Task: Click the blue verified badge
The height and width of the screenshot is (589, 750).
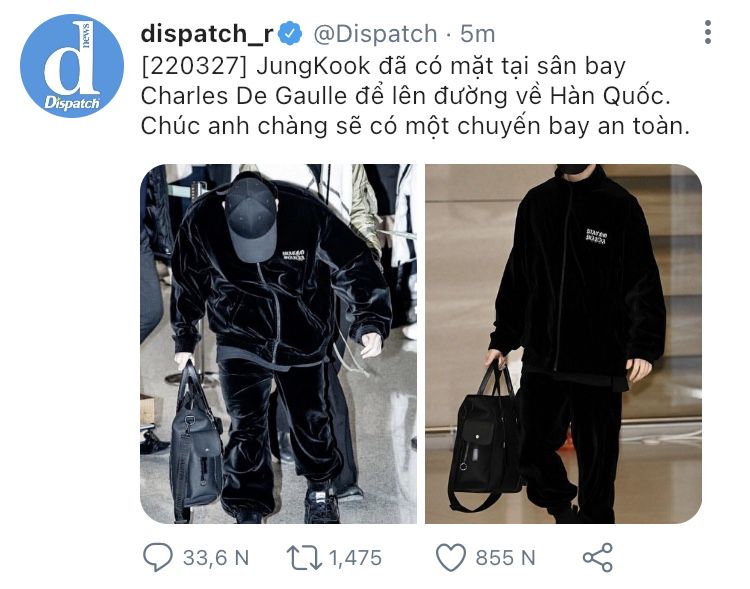Action: click(290, 33)
